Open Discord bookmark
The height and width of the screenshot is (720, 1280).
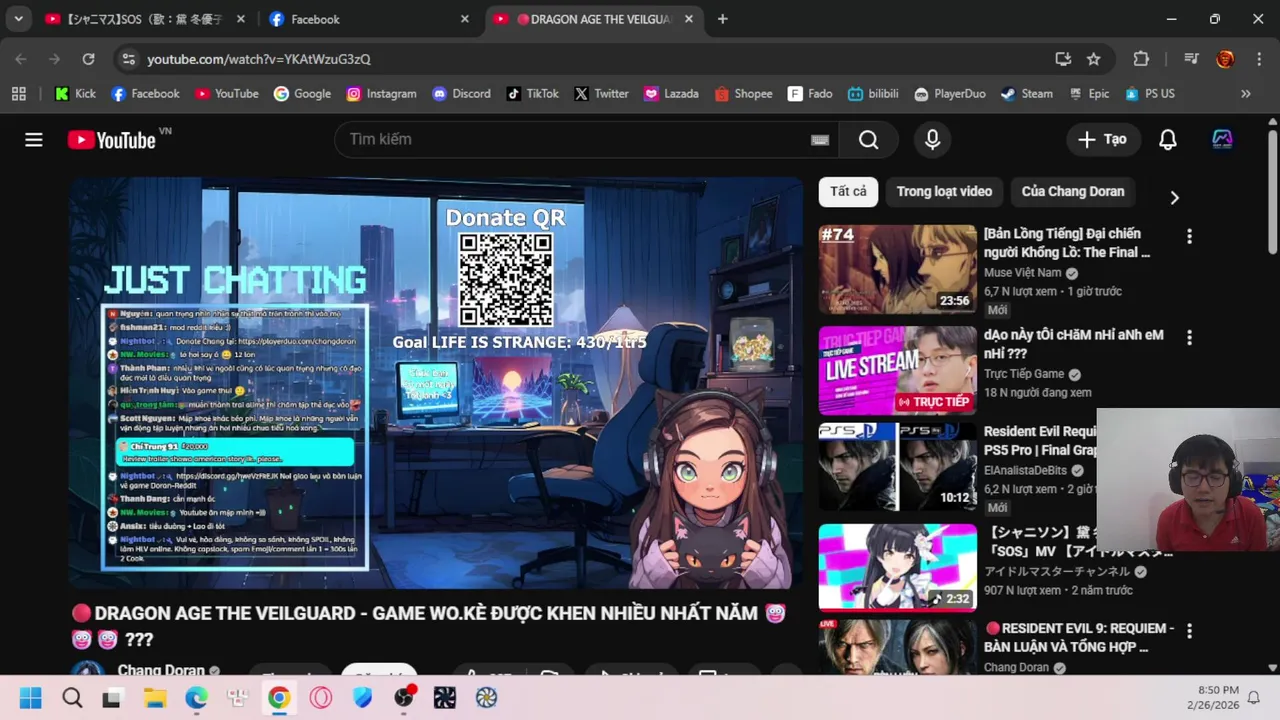tap(461, 93)
